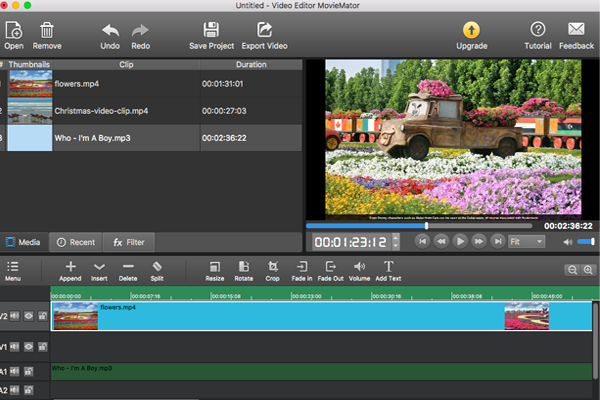The width and height of the screenshot is (600, 400).
Task: Switch to the Media tab
Action: click(x=24, y=242)
